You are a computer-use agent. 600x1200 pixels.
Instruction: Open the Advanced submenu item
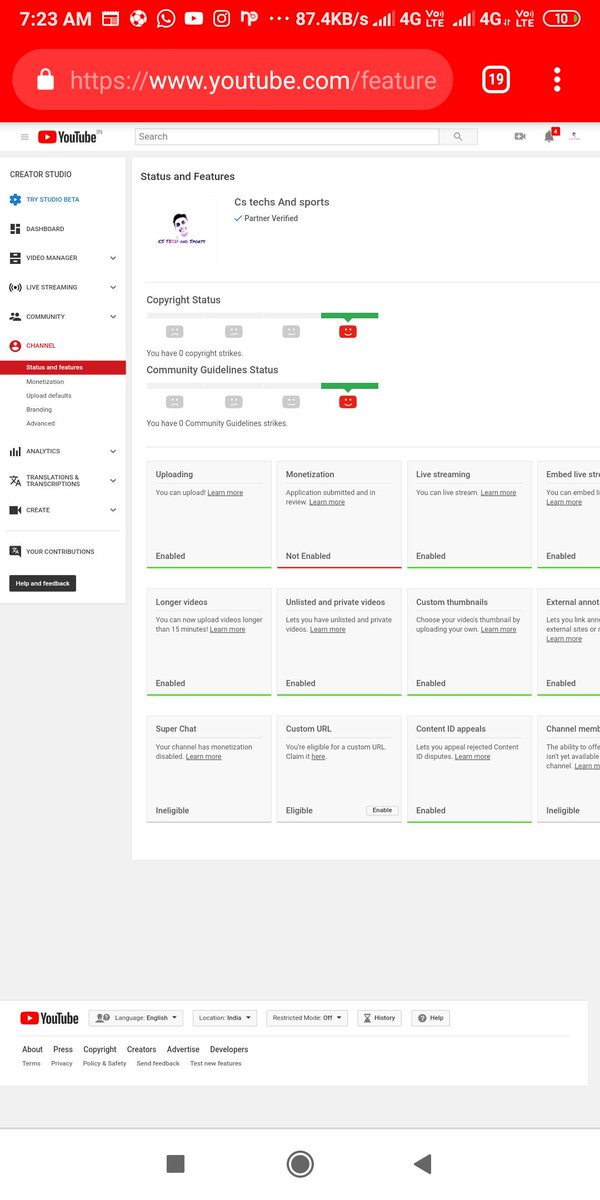tap(41, 424)
